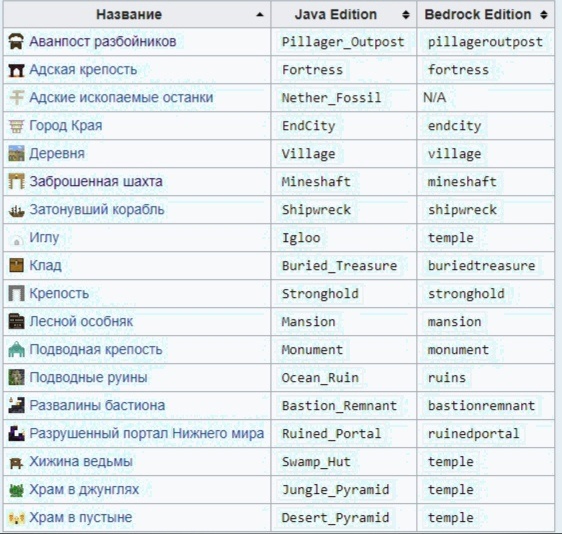Select the Nether_Fossil code text
This screenshot has width=562, height=534.
(x=331, y=98)
